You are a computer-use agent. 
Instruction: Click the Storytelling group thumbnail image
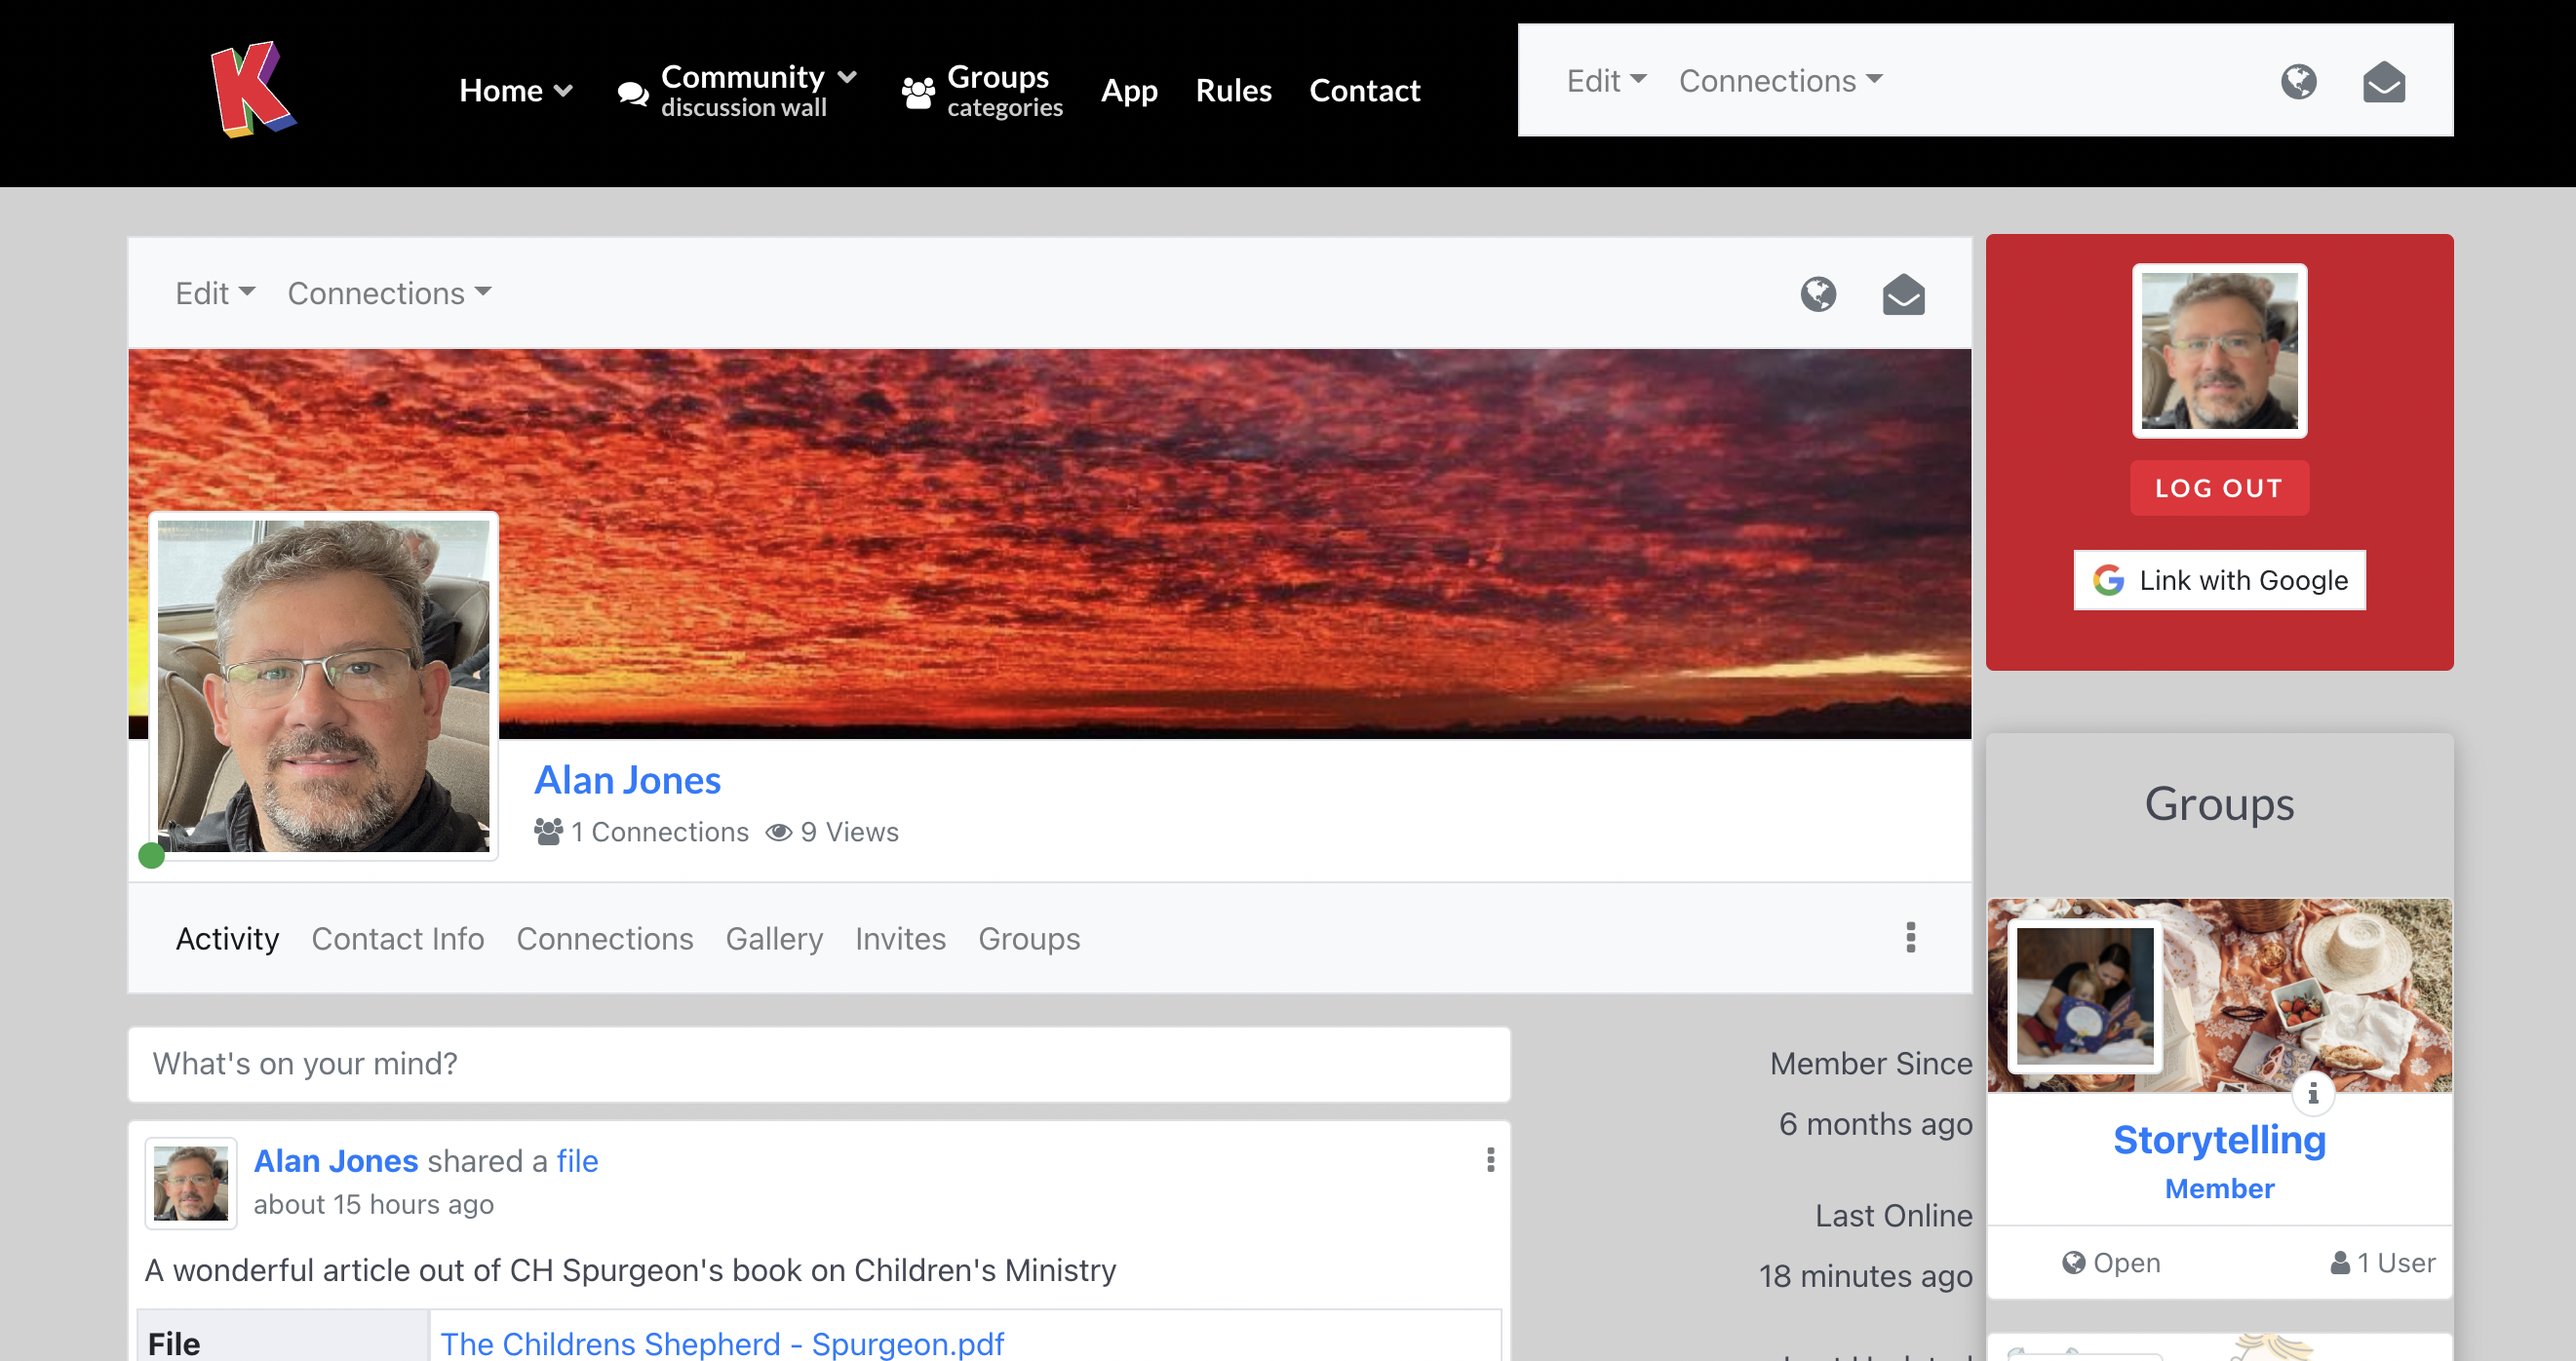coord(2084,995)
